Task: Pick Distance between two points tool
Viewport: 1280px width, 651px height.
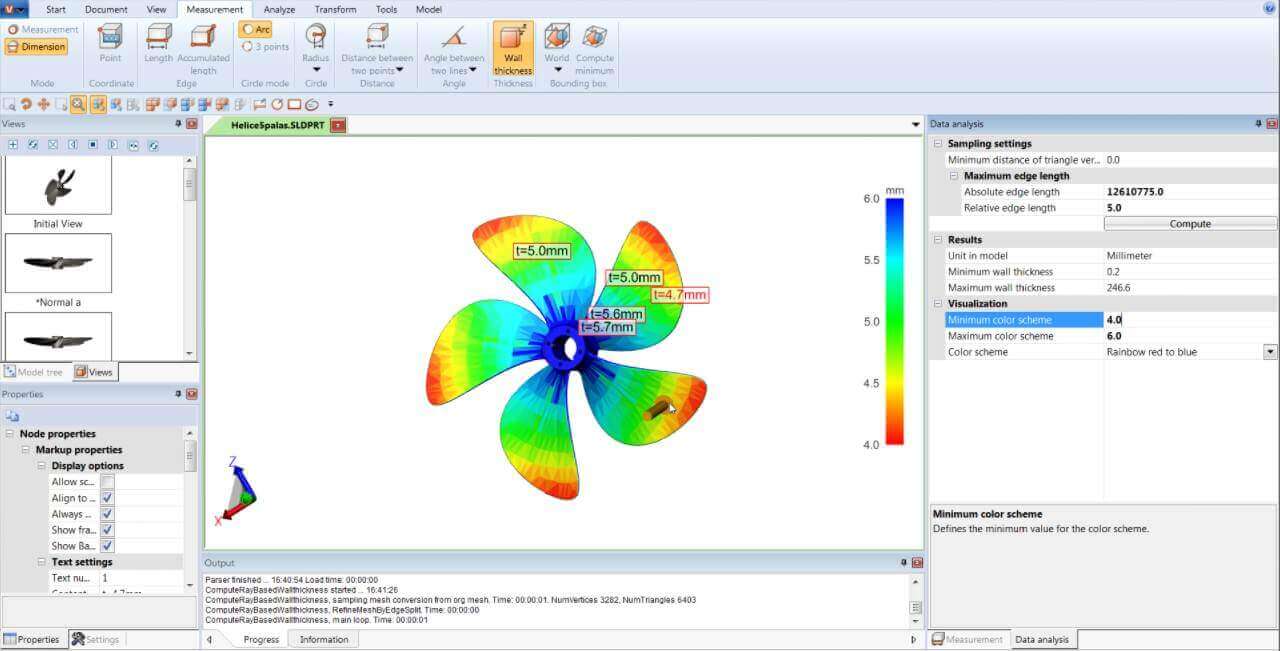Action: coord(377,50)
